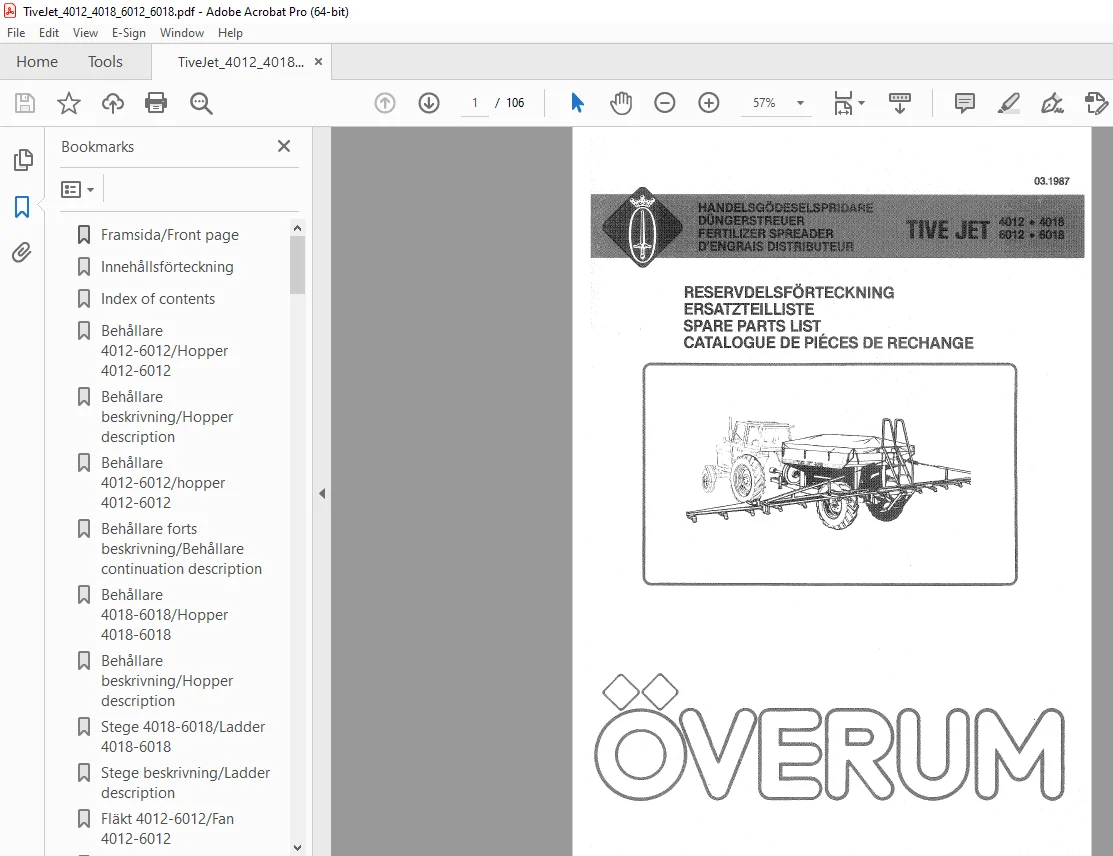Collapse the navigation pane with side arrow

click(322, 493)
